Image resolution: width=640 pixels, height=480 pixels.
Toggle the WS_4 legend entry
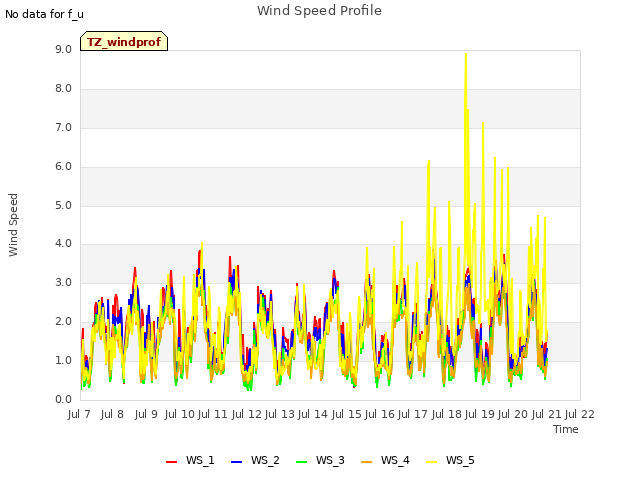click(385, 460)
